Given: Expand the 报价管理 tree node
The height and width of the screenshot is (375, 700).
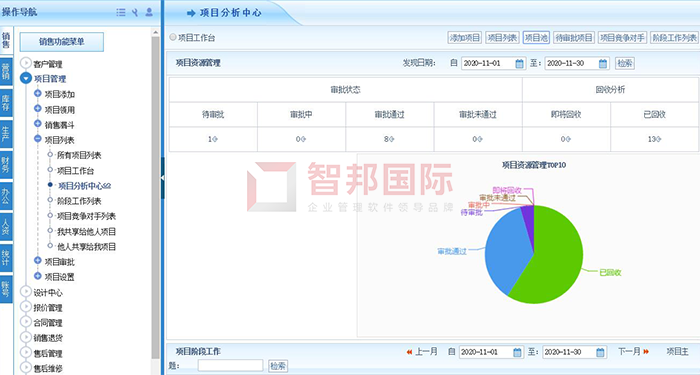Looking at the screenshot, I should [x=26, y=307].
